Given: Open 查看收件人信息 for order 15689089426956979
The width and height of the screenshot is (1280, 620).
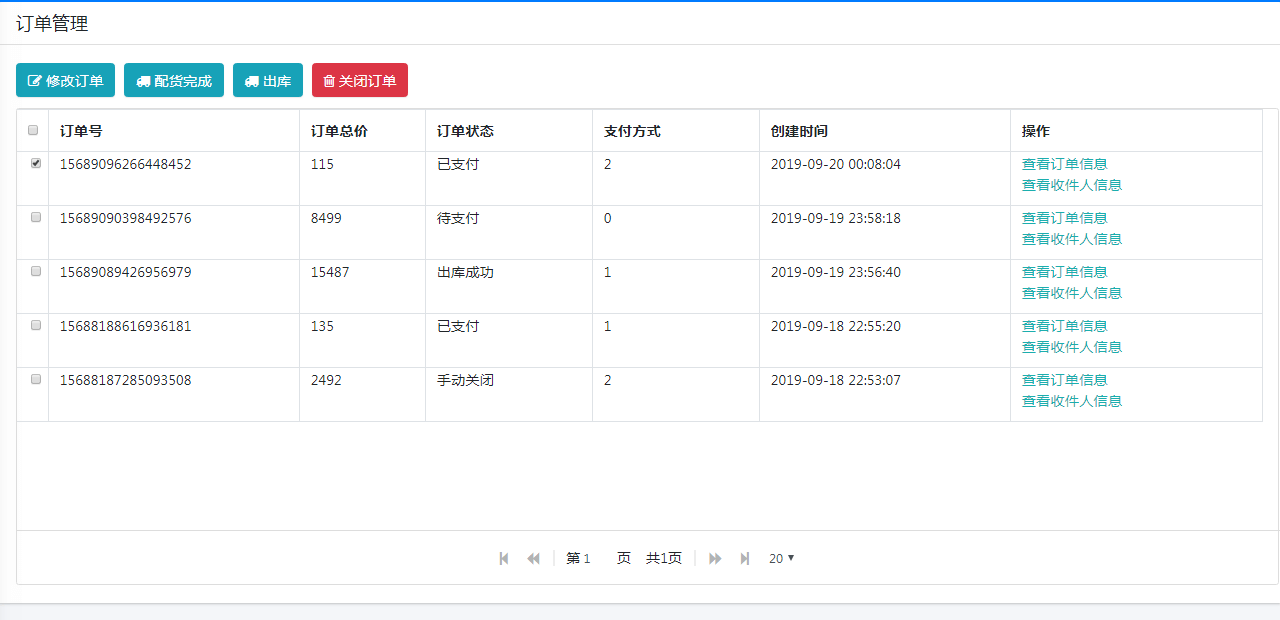Looking at the screenshot, I should 1071,293.
